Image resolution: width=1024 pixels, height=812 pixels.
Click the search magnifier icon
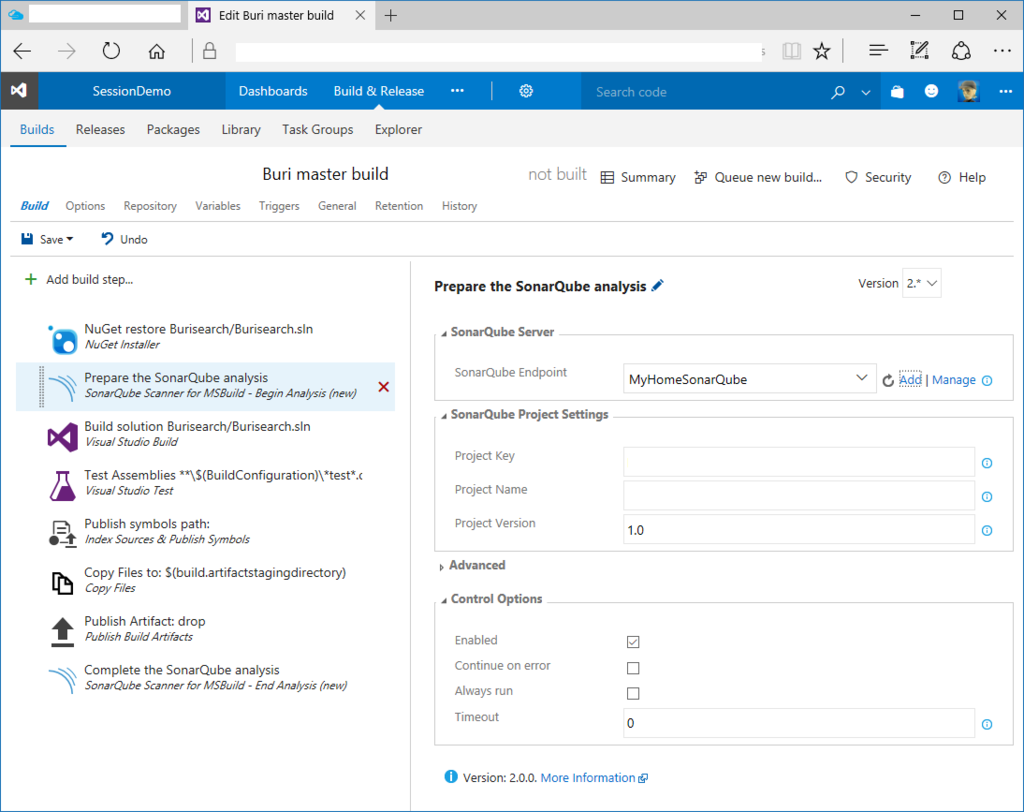837,92
